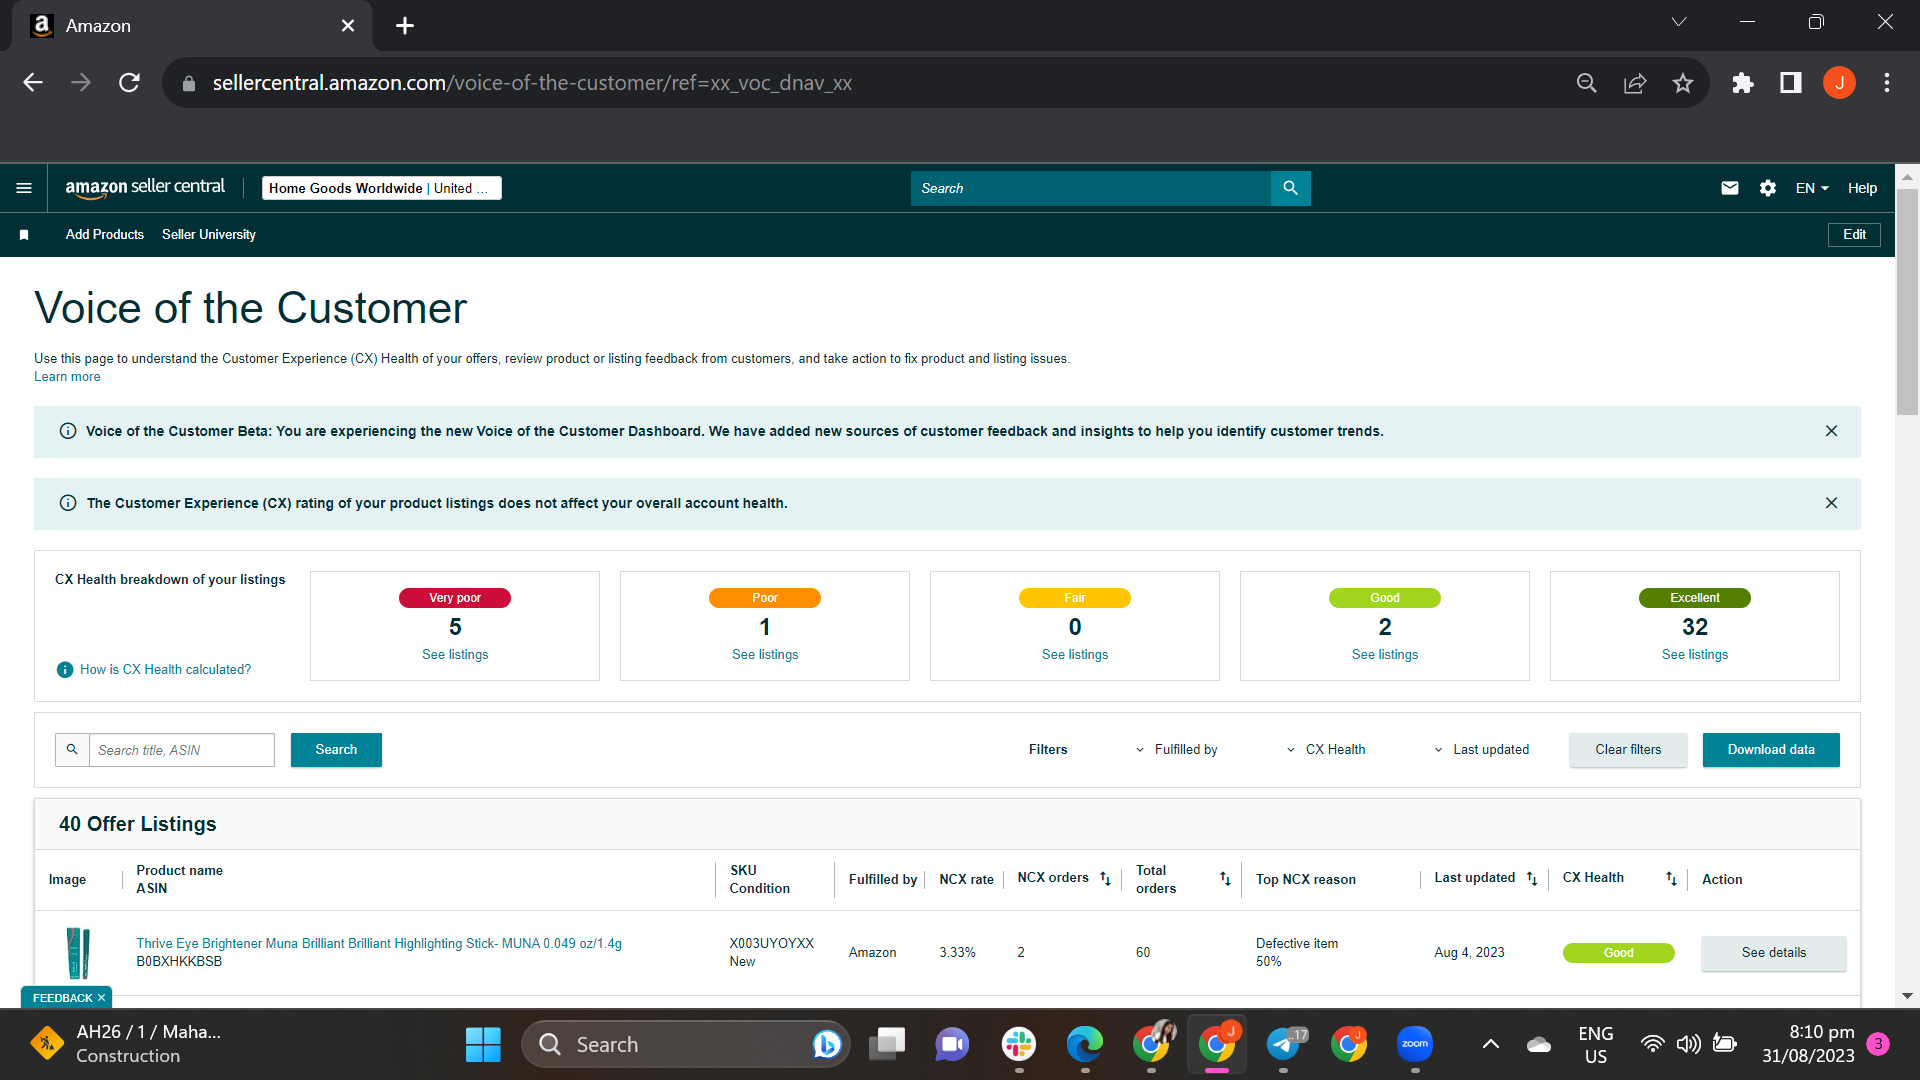This screenshot has width=1920, height=1080.
Task: Dismiss the CX rating account health banner
Action: 1831,503
